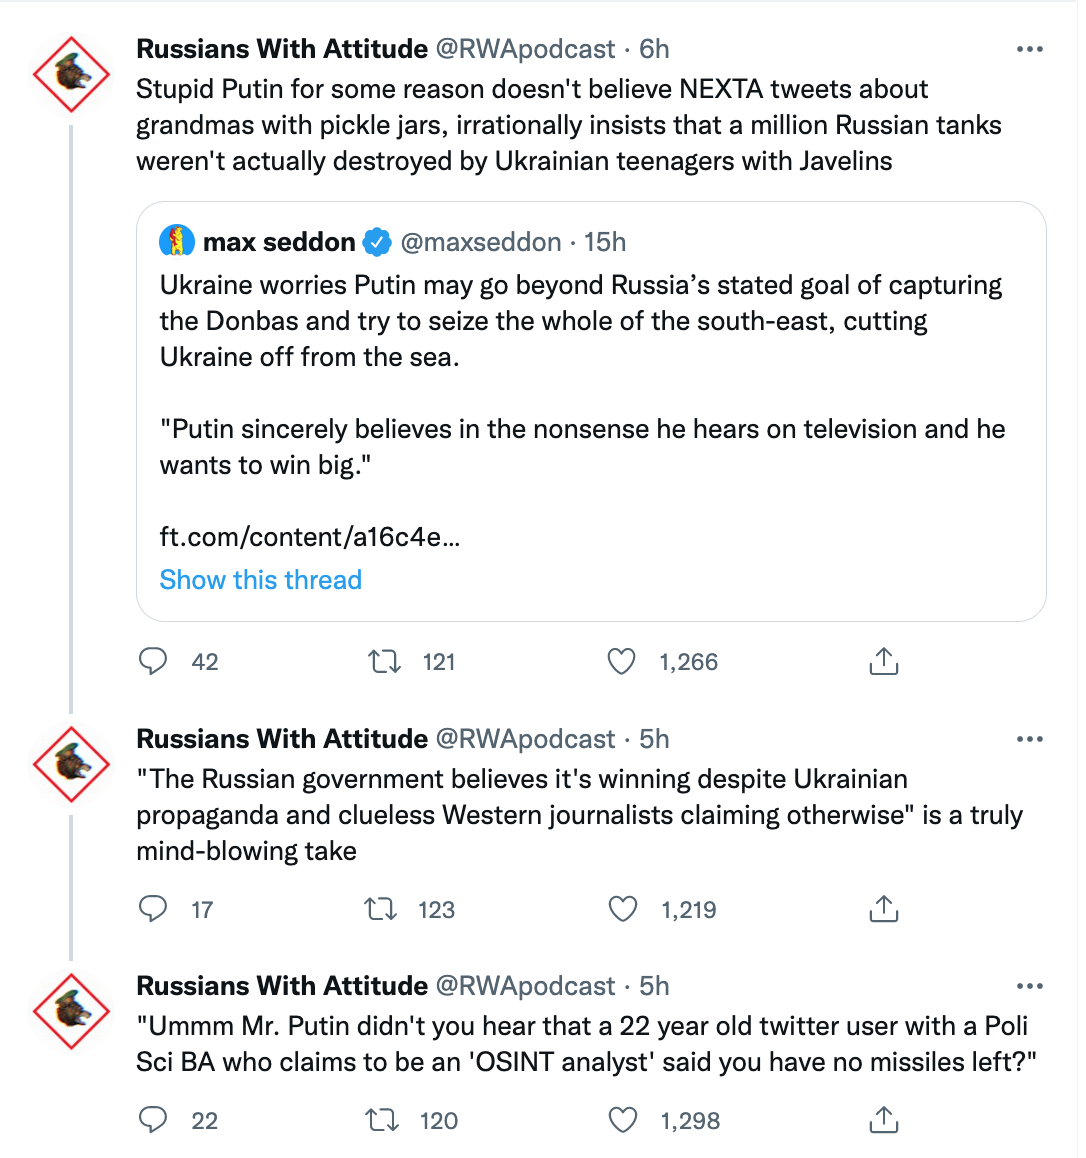Like the tweet with 1,266 likes
Screen dimensions: 1086x1158
pos(622,661)
